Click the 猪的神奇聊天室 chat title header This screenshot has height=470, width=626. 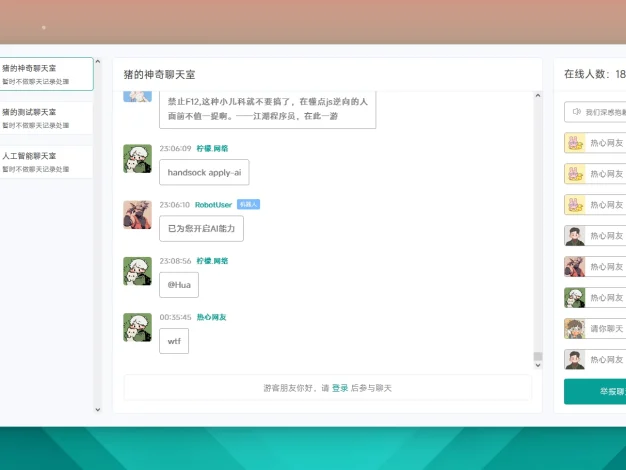pyautogui.click(x=159, y=75)
